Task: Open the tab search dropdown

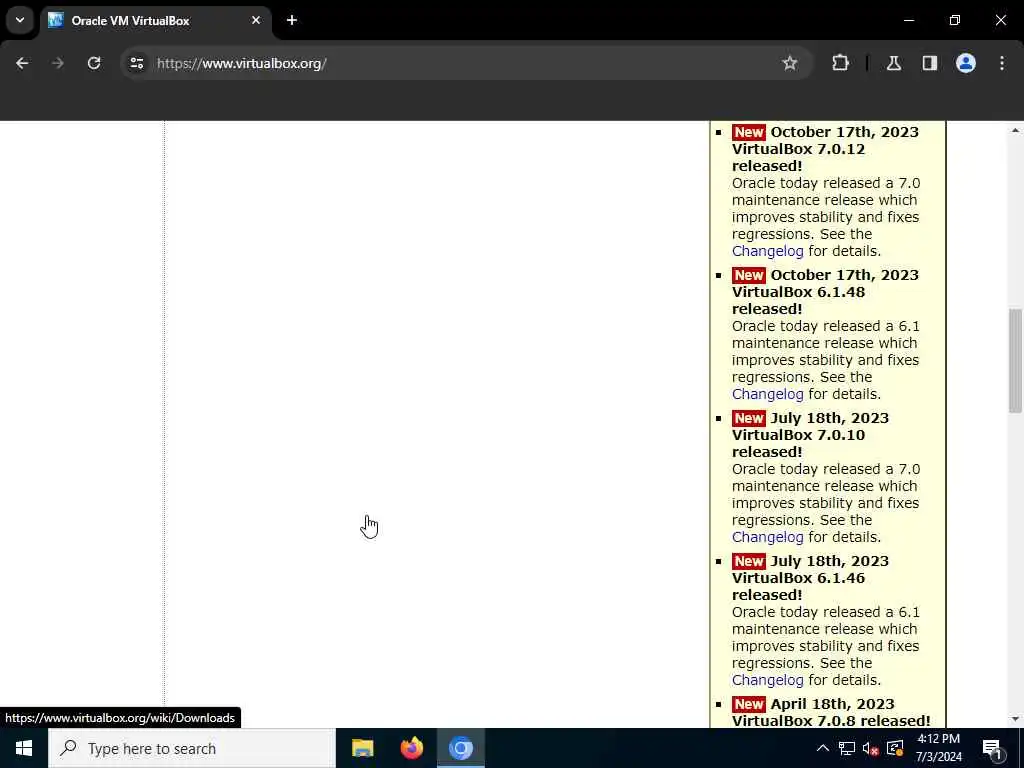Action: pyautogui.click(x=20, y=20)
